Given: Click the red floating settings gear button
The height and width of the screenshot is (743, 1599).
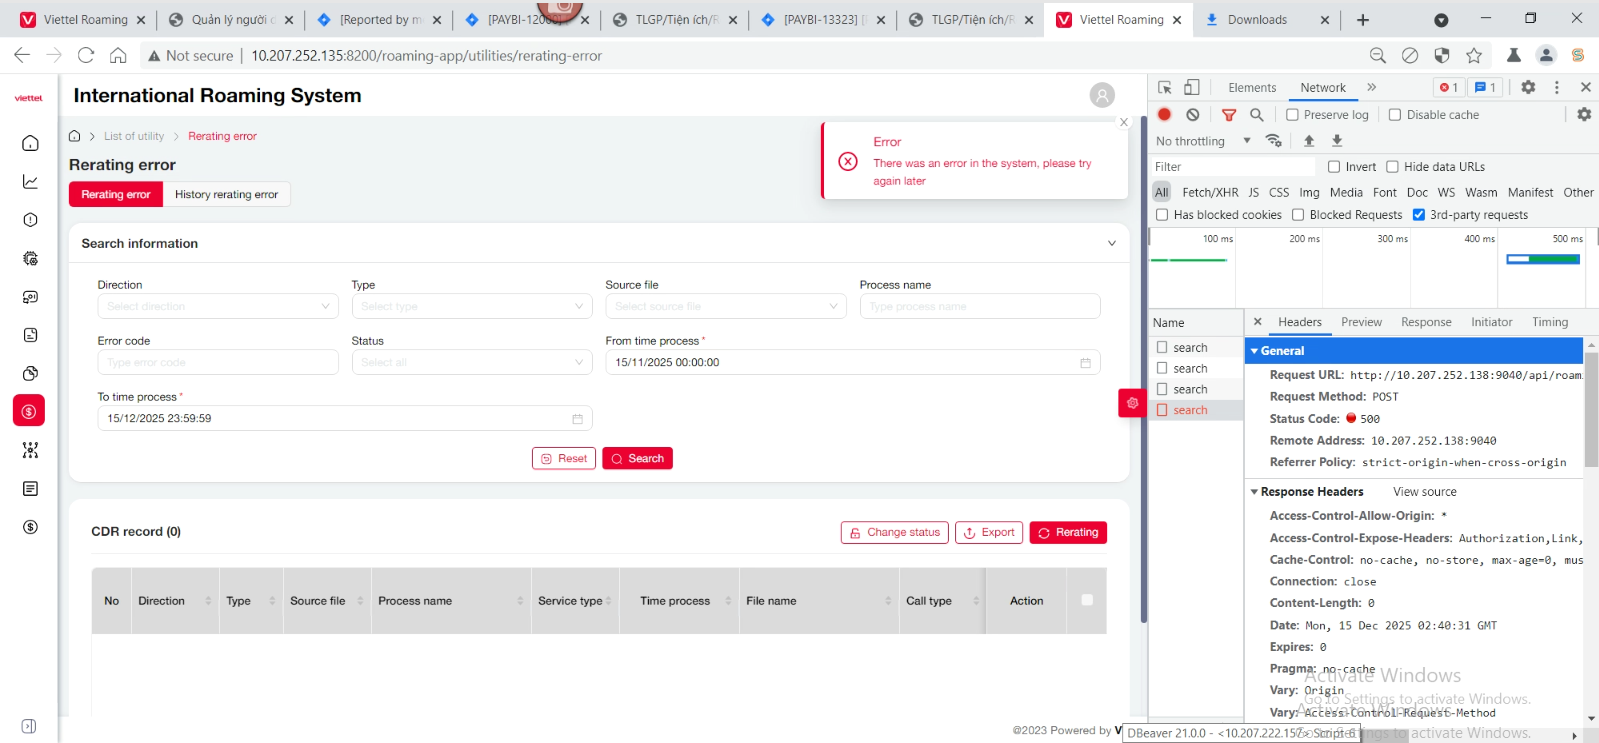Looking at the screenshot, I should (1132, 403).
